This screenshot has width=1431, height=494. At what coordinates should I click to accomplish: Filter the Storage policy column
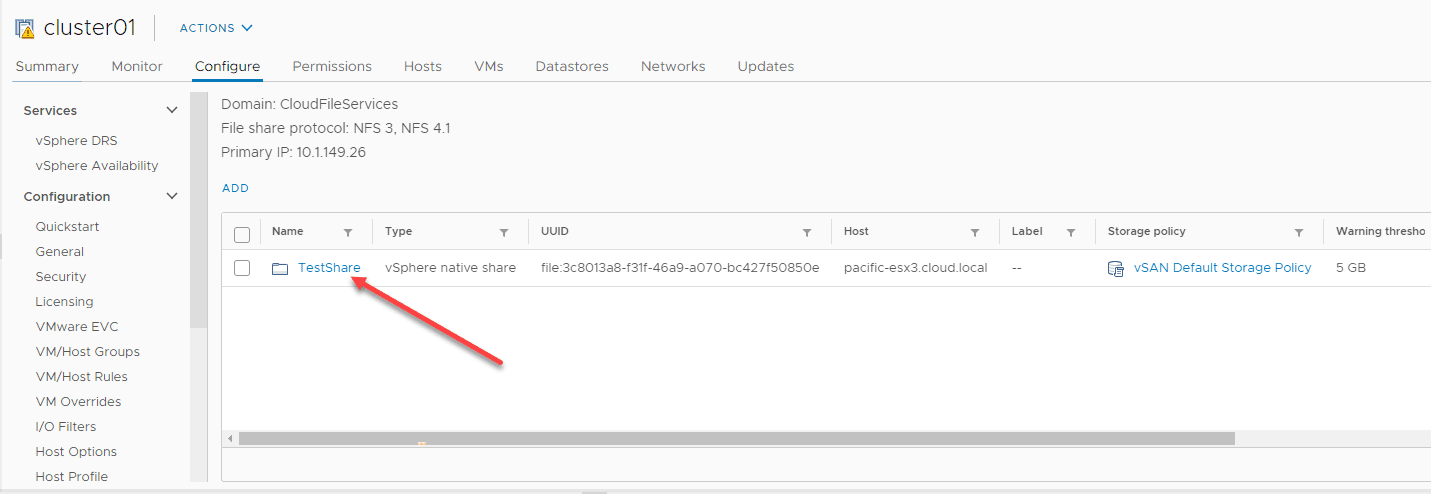[x=1299, y=232]
